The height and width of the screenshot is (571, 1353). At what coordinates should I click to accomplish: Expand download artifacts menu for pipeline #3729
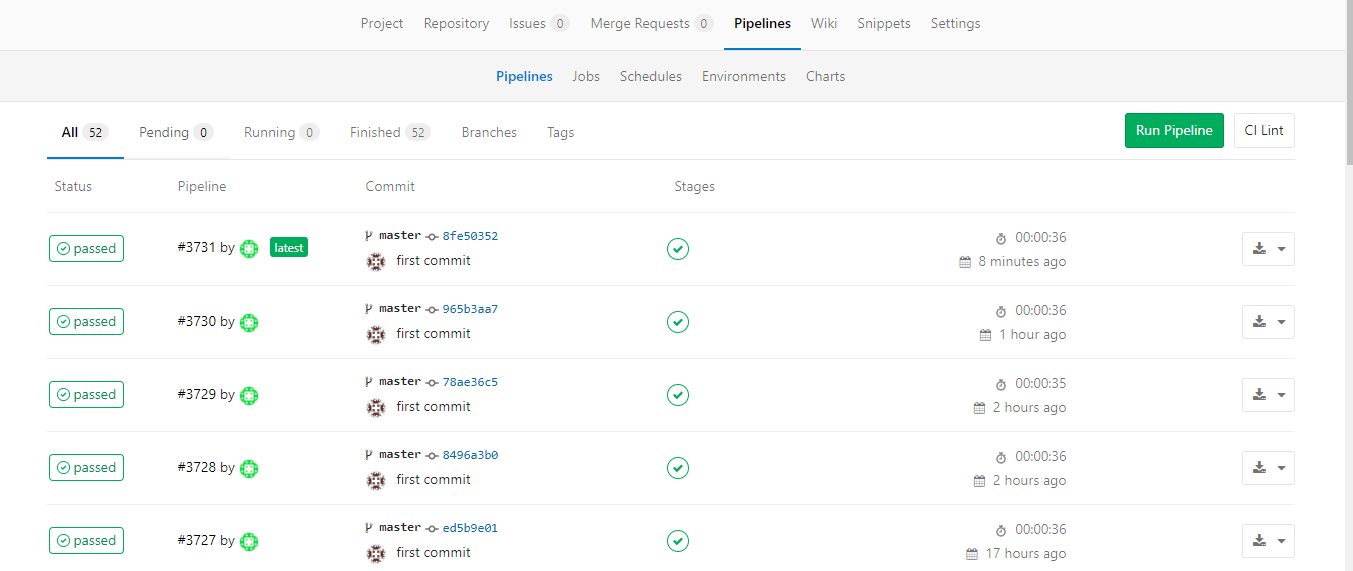pyautogui.click(x=1268, y=395)
